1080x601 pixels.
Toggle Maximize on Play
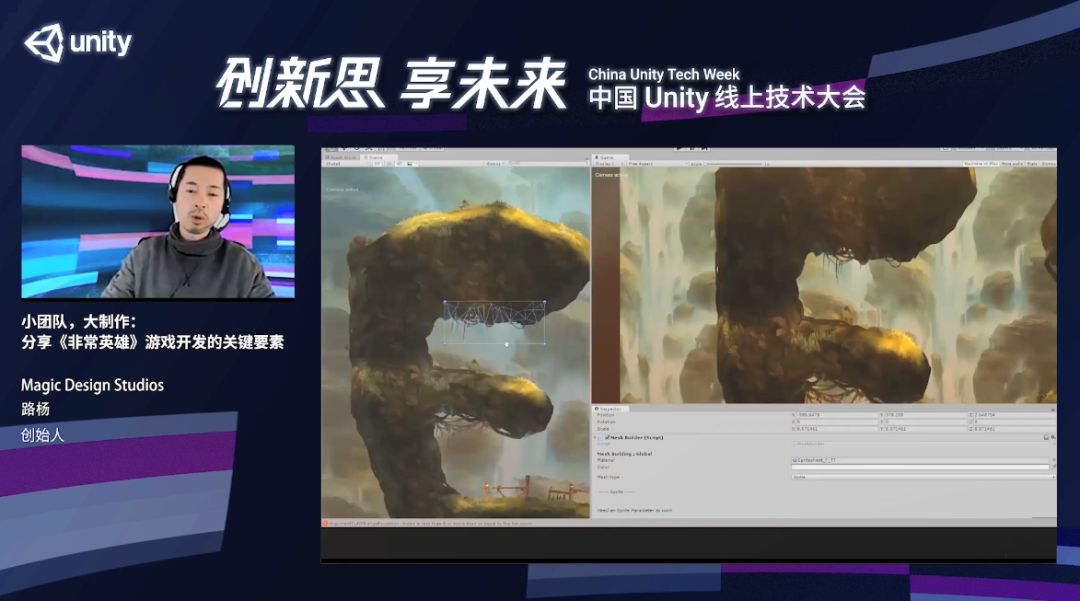(x=981, y=164)
